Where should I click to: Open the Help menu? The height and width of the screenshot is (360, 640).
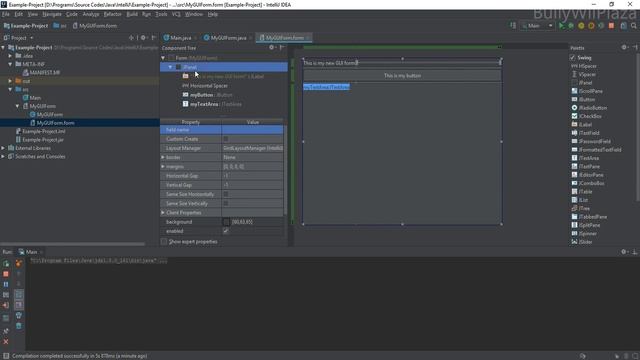213,14
